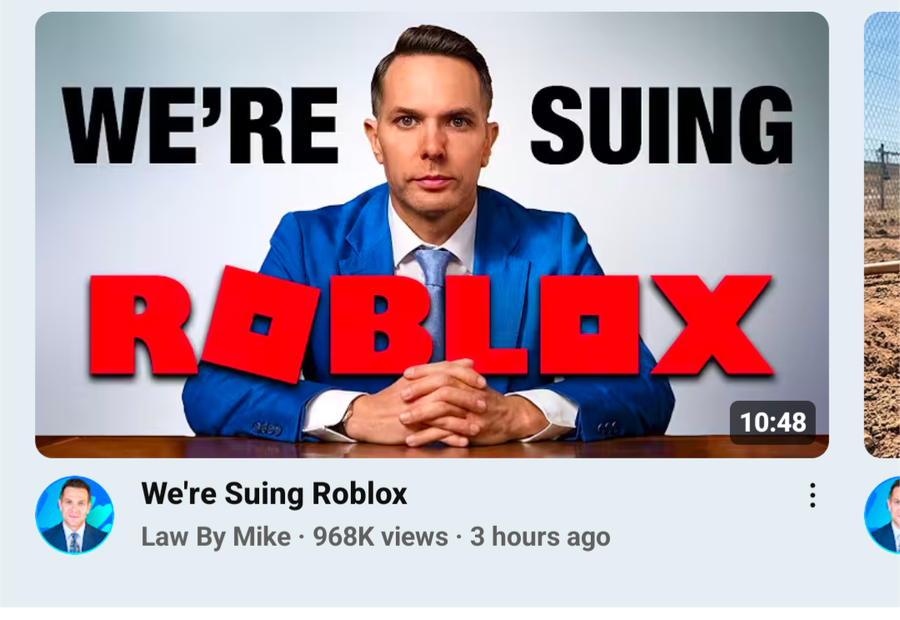This screenshot has height=620, width=900.
Task: Click the second square O in ROBLOX
Action: (x=588, y=325)
